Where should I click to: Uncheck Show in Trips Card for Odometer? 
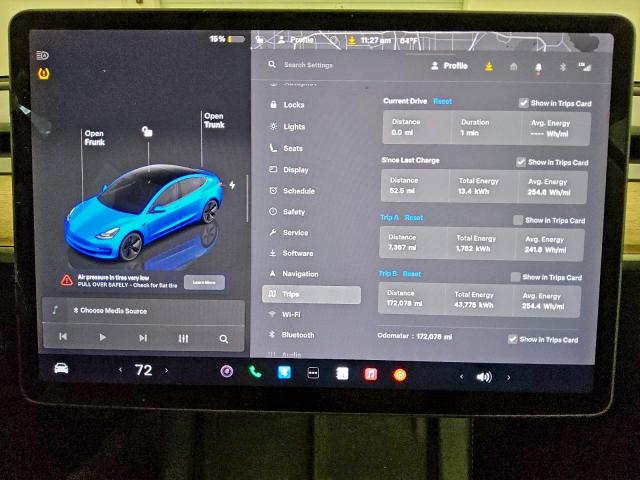[x=512, y=339]
